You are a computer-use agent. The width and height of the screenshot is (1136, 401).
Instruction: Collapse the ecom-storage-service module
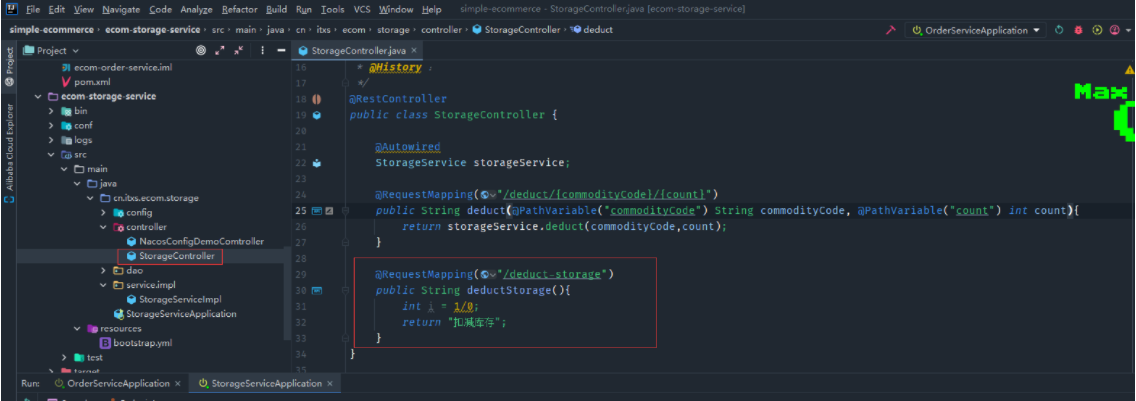pyautogui.click(x=38, y=96)
